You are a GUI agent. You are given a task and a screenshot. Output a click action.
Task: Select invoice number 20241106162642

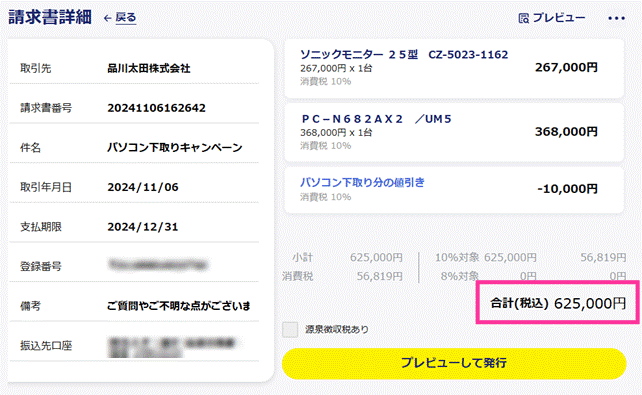[156, 108]
